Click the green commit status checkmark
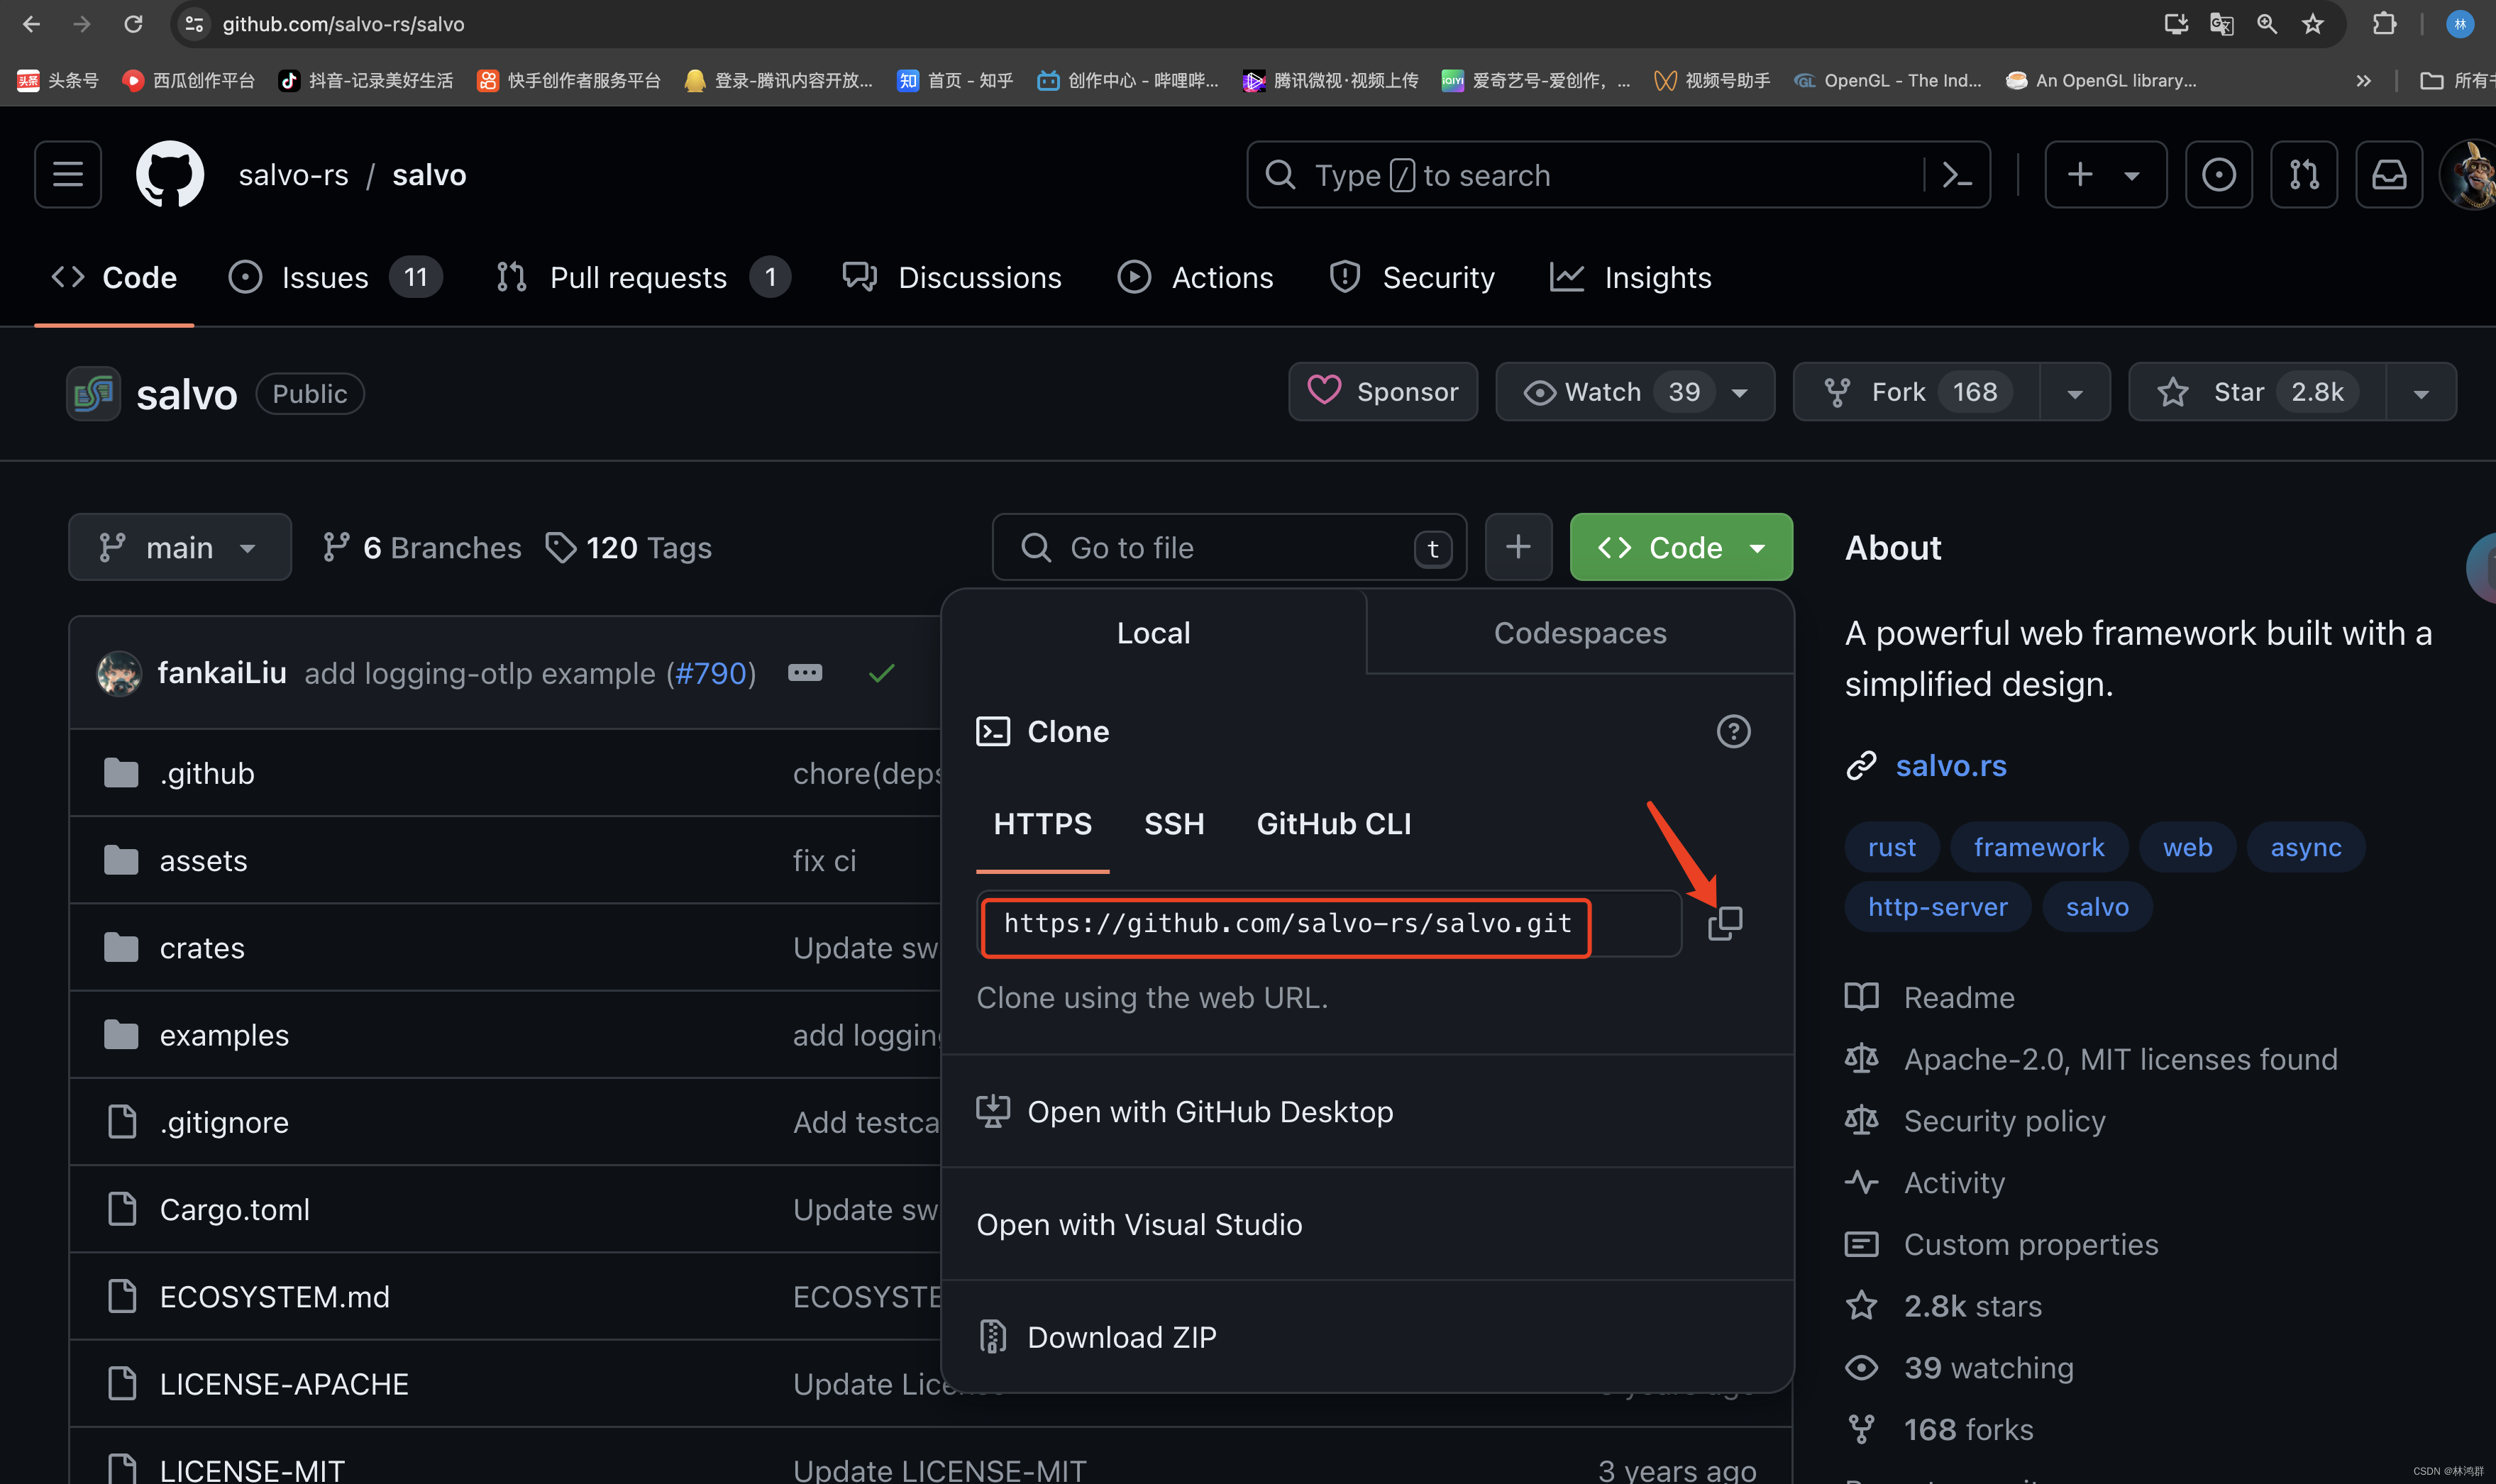2496x1484 pixels. (881, 673)
